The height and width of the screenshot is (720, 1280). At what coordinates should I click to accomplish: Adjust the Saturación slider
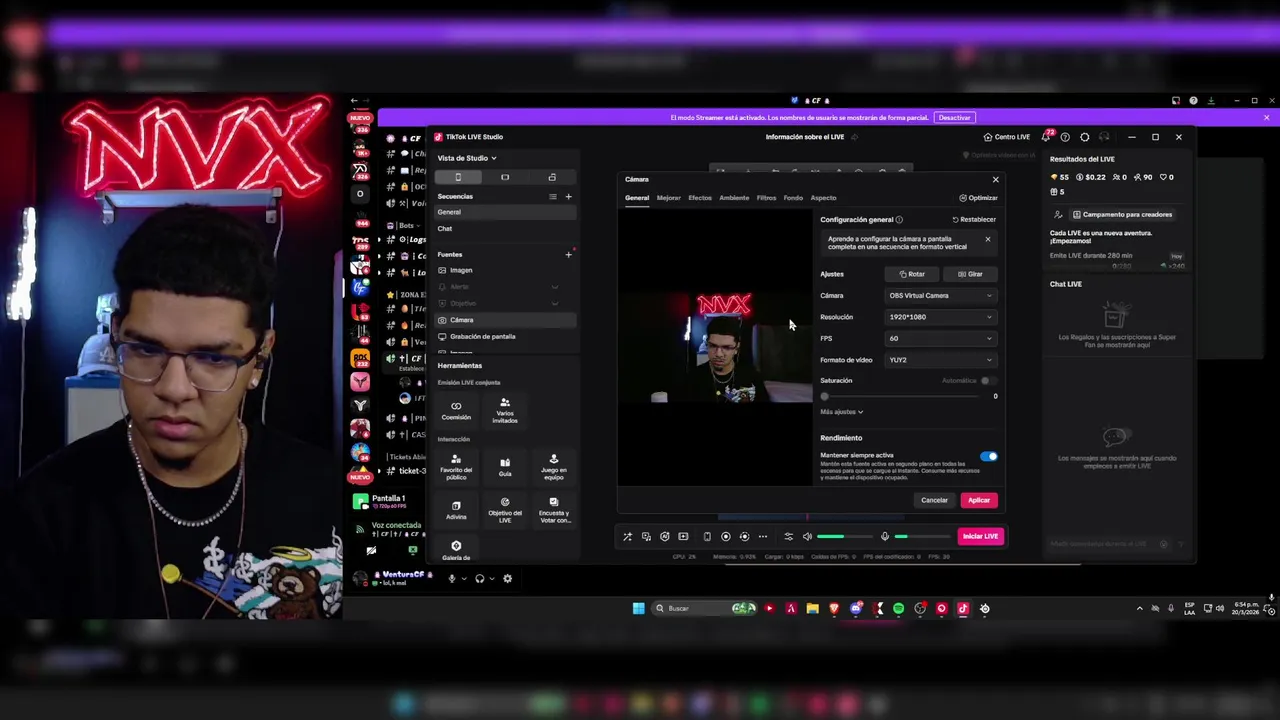[900, 397]
